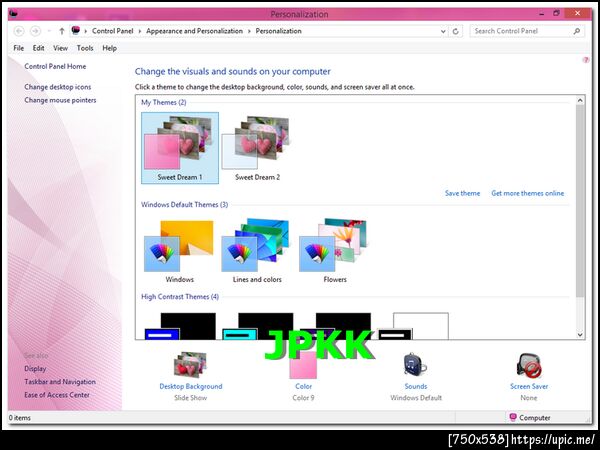Expand the address bar history dropdown
The height and width of the screenshot is (450, 600).
443,31
